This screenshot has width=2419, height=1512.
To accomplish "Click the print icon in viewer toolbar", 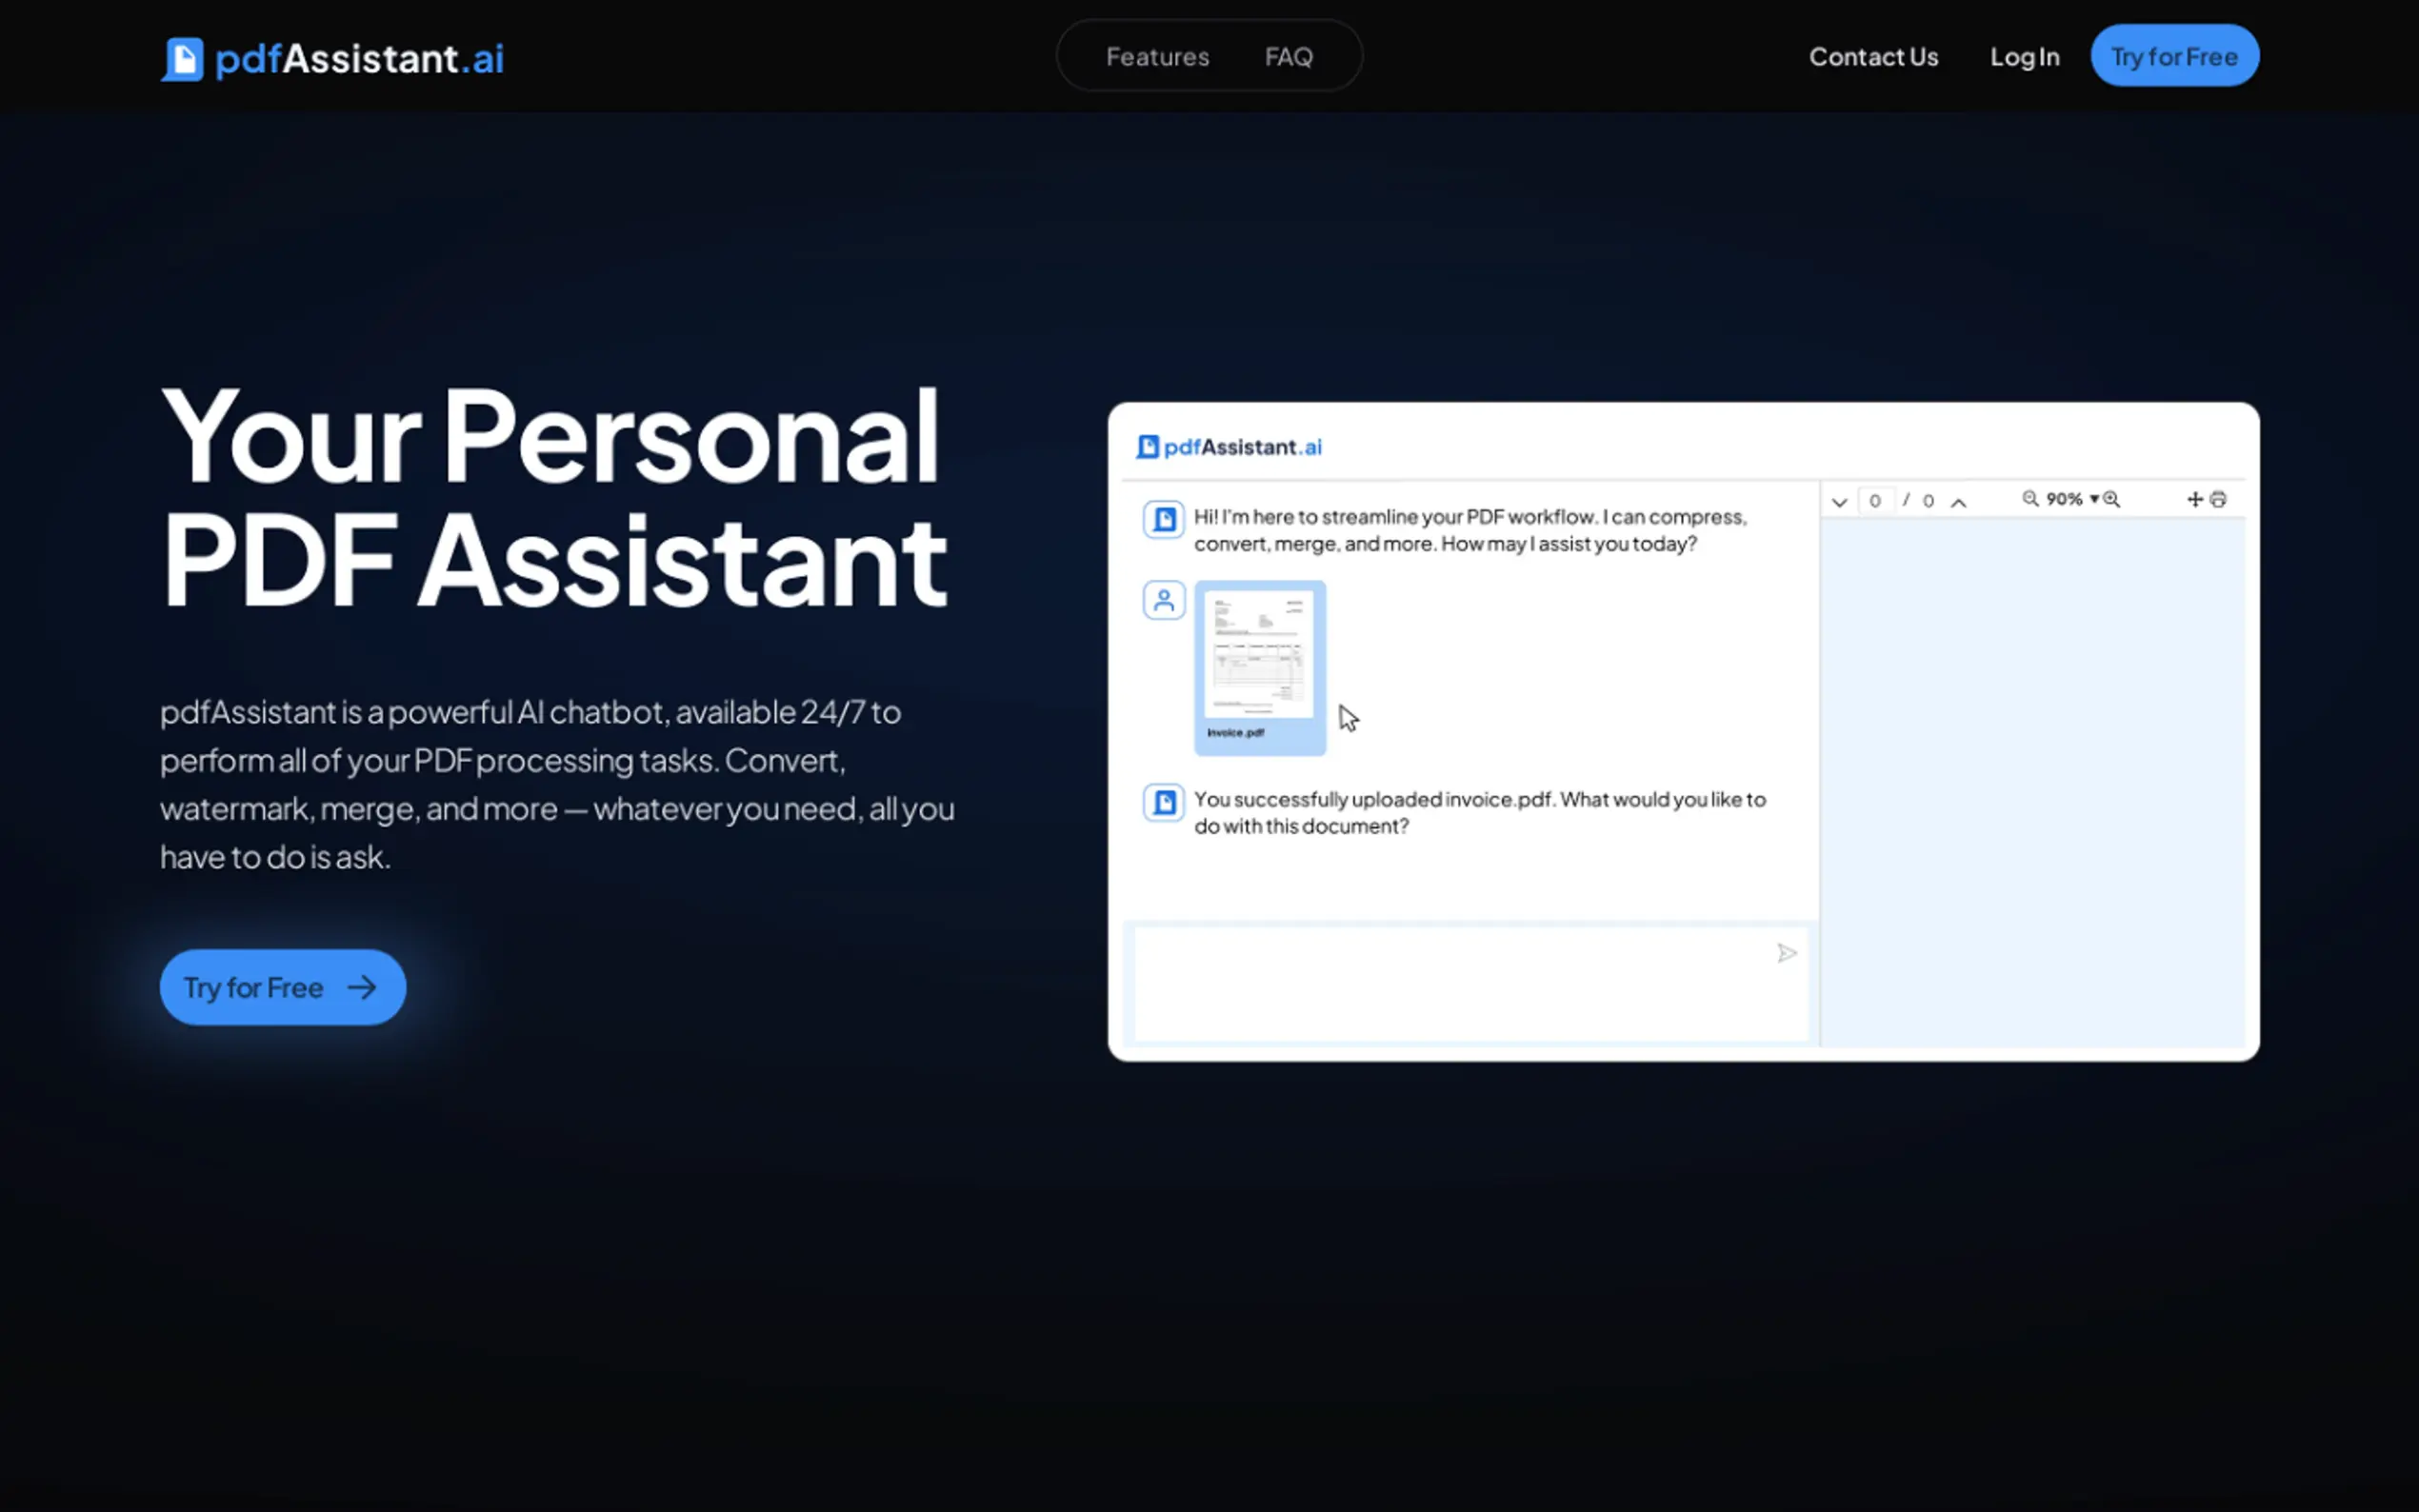I will pos(2218,499).
